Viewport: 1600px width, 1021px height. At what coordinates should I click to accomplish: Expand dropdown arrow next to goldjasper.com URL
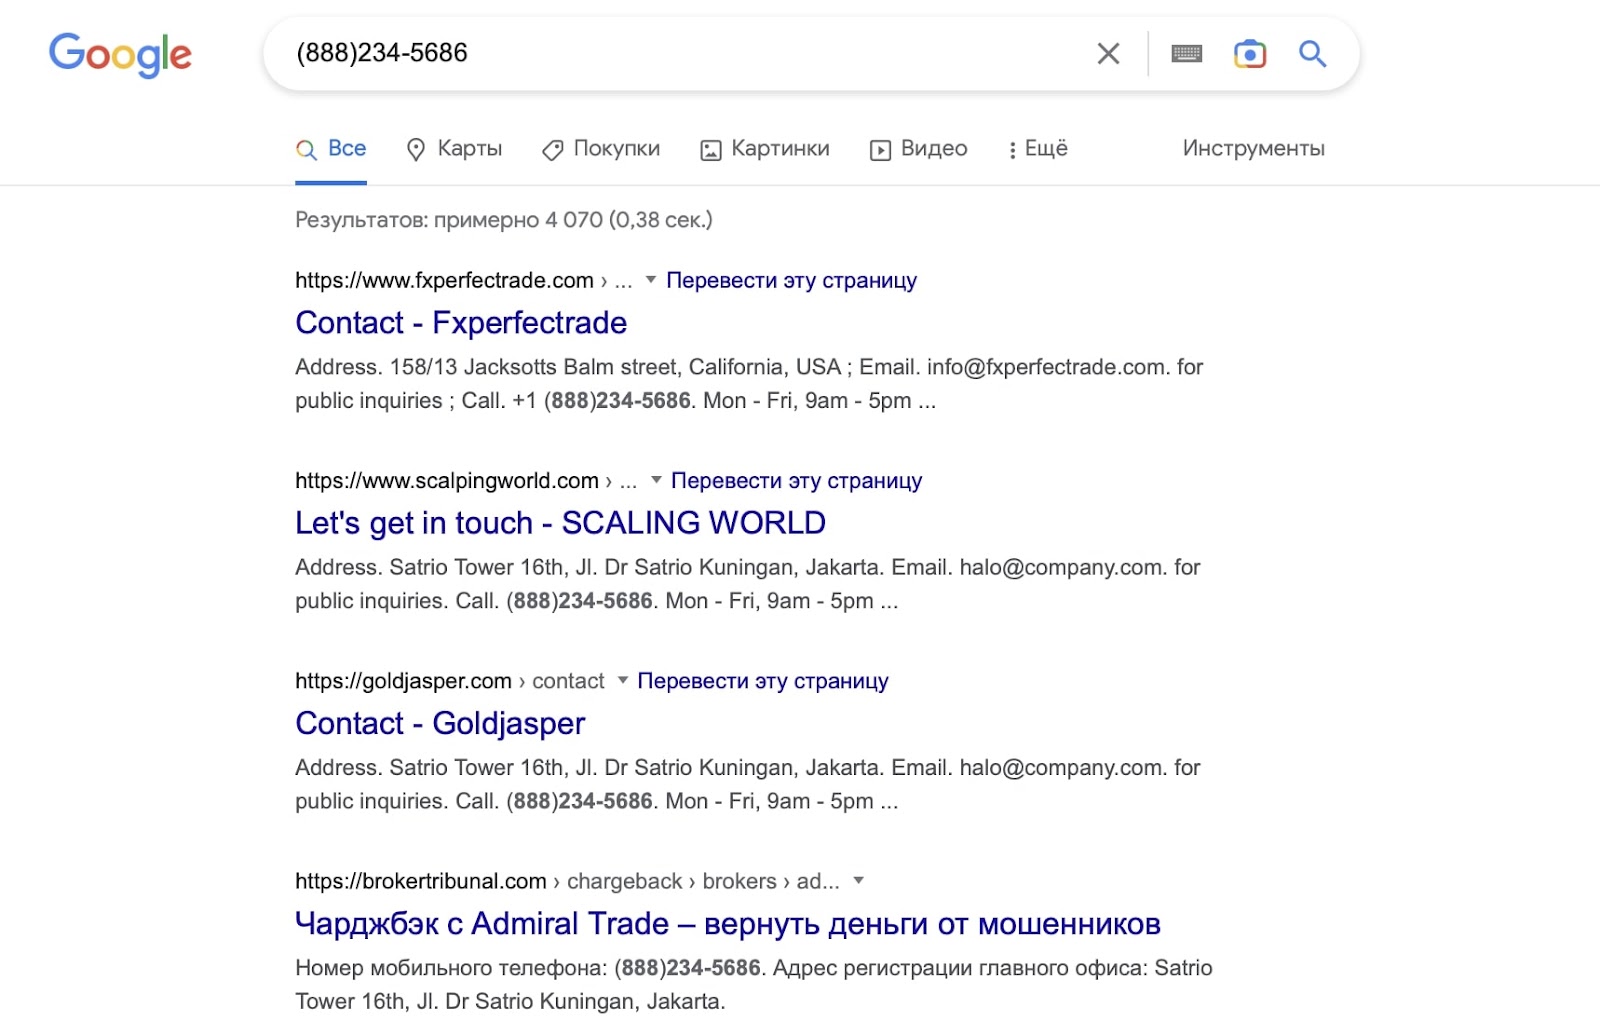[622, 680]
